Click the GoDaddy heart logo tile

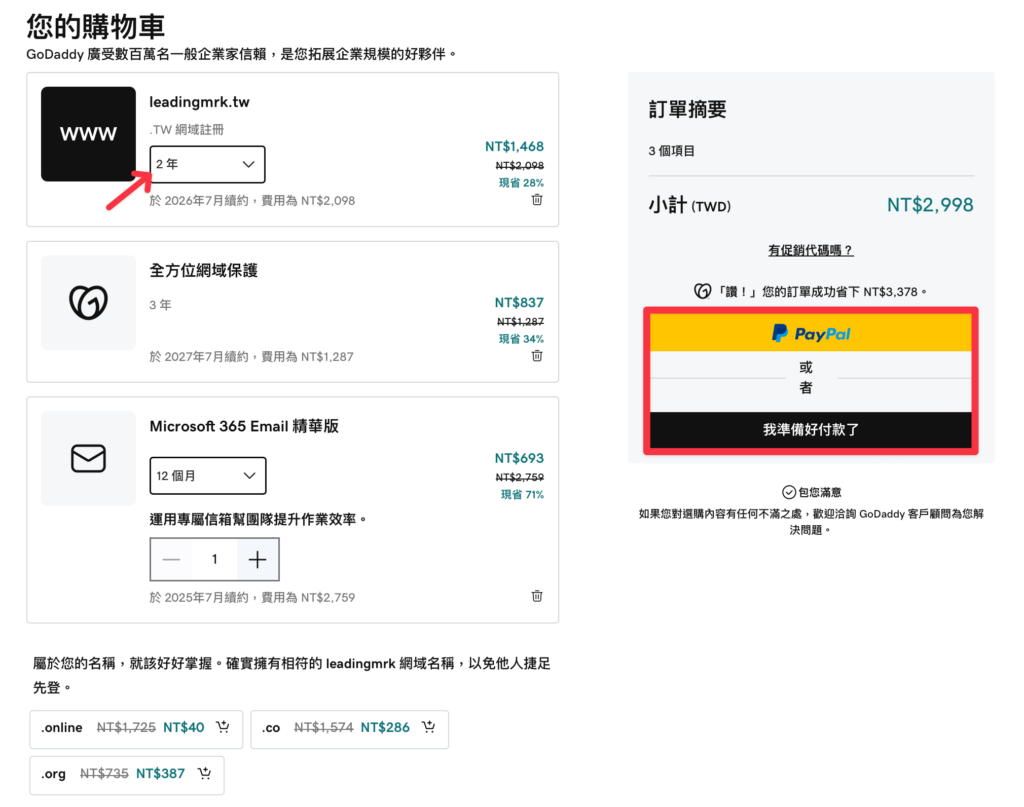point(88,302)
